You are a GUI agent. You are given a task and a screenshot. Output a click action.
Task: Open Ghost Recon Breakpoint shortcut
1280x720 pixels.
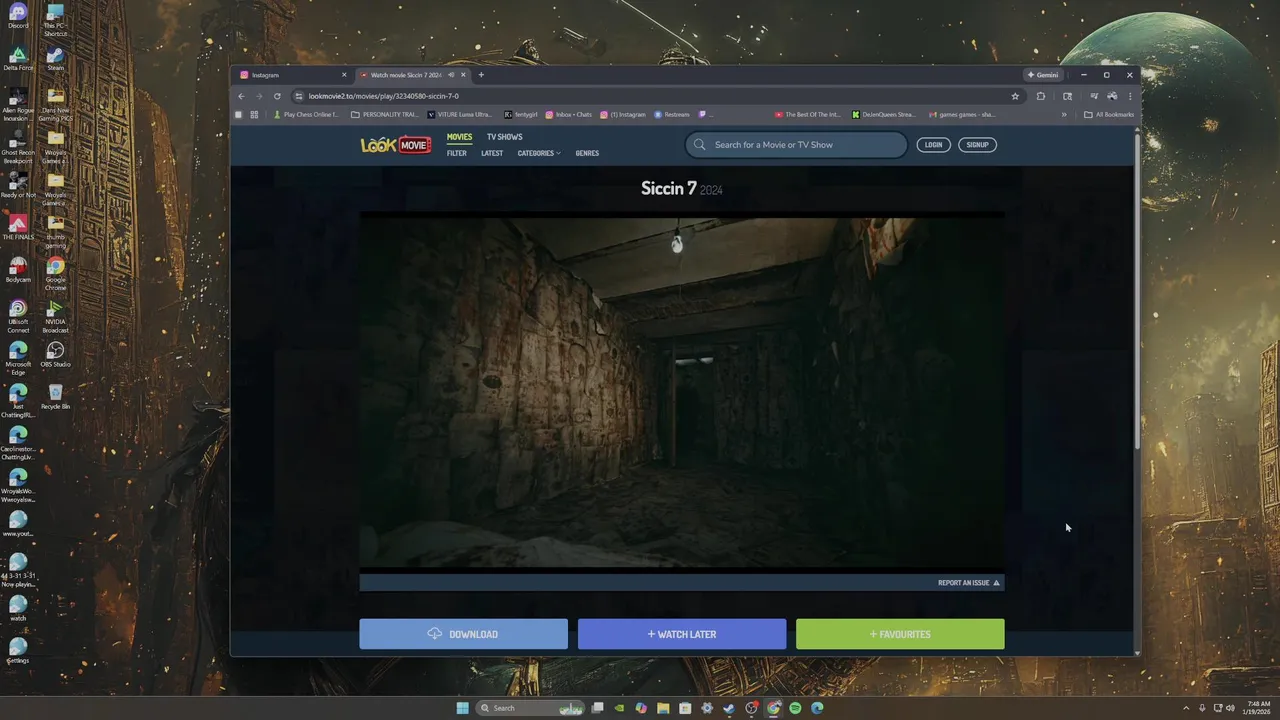[18, 147]
